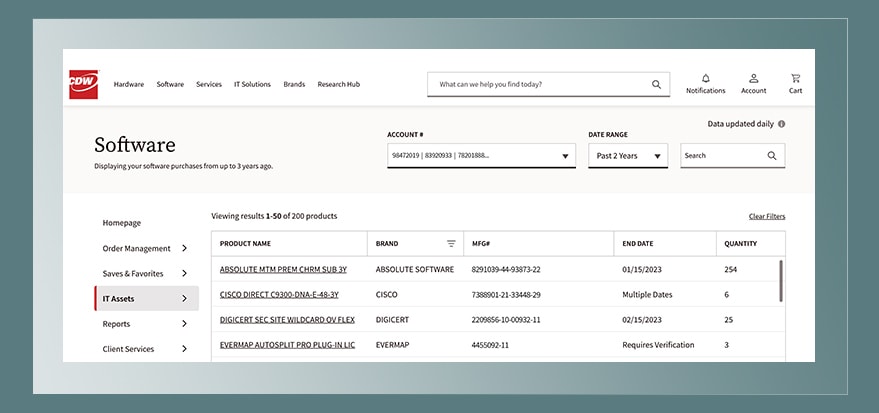Click MFG# 7388901-21-33448-29
The height and width of the screenshot is (413, 879).
click(x=506, y=295)
